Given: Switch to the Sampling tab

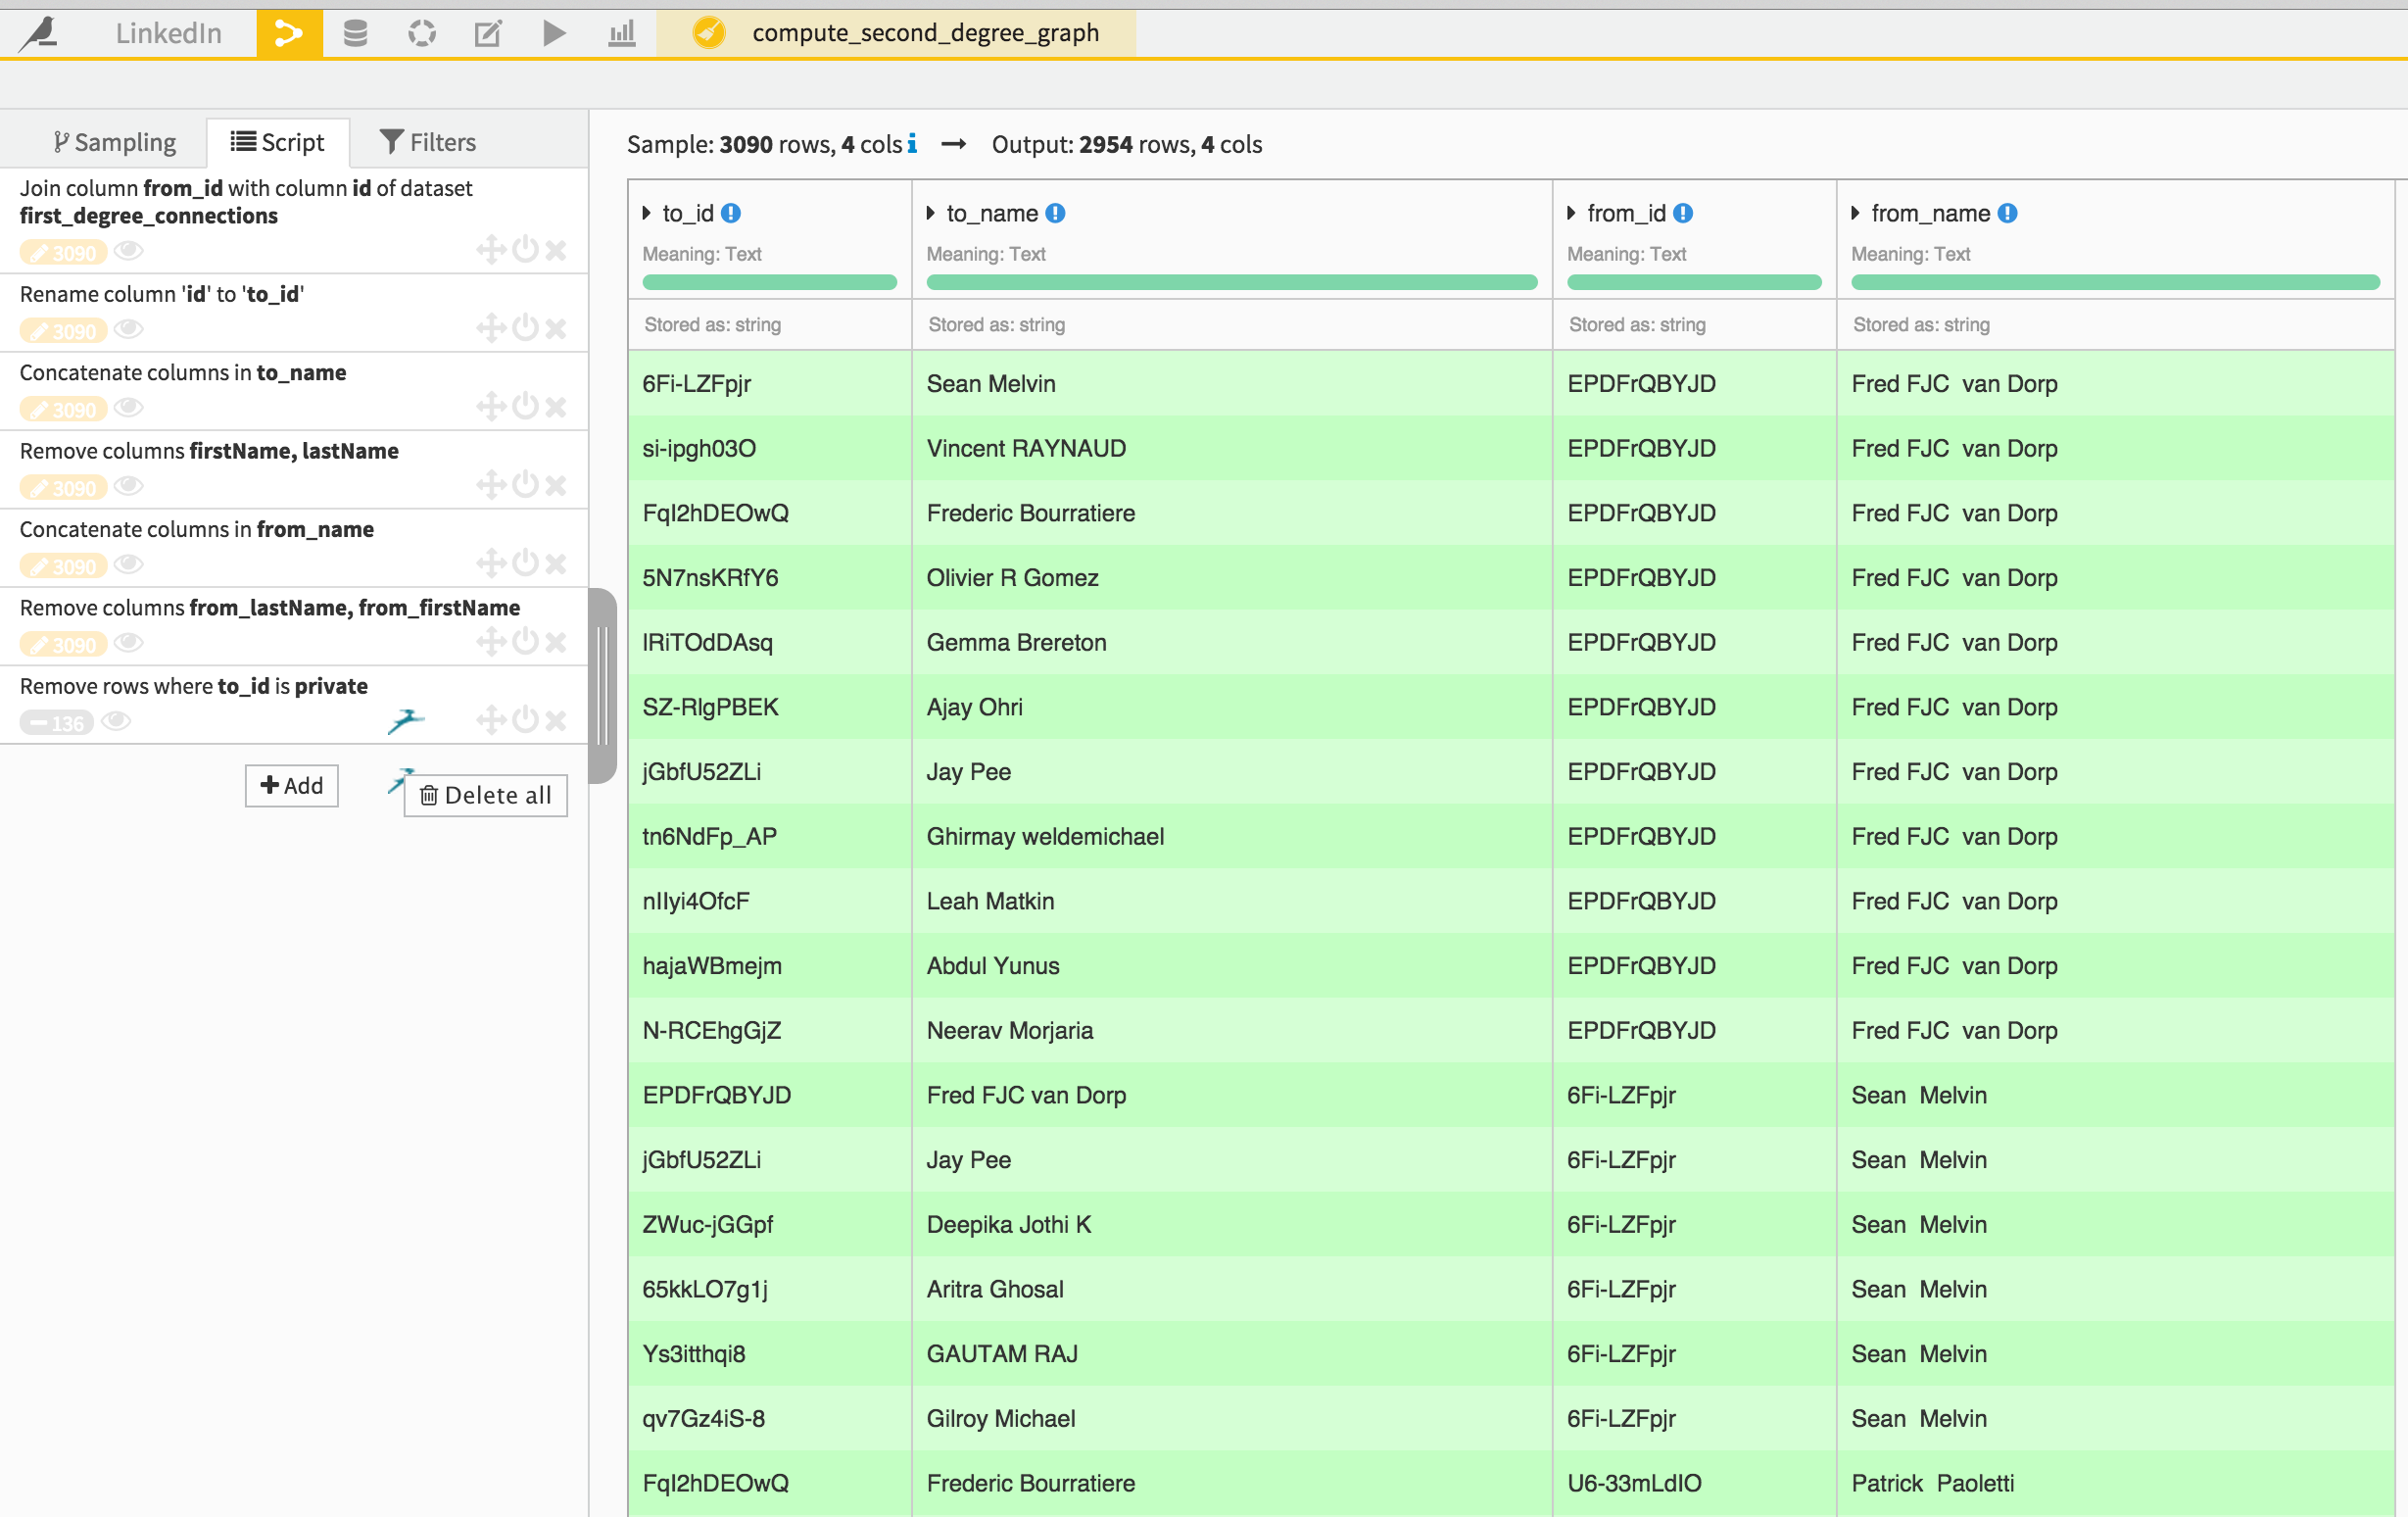Looking at the screenshot, I should 115,142.
